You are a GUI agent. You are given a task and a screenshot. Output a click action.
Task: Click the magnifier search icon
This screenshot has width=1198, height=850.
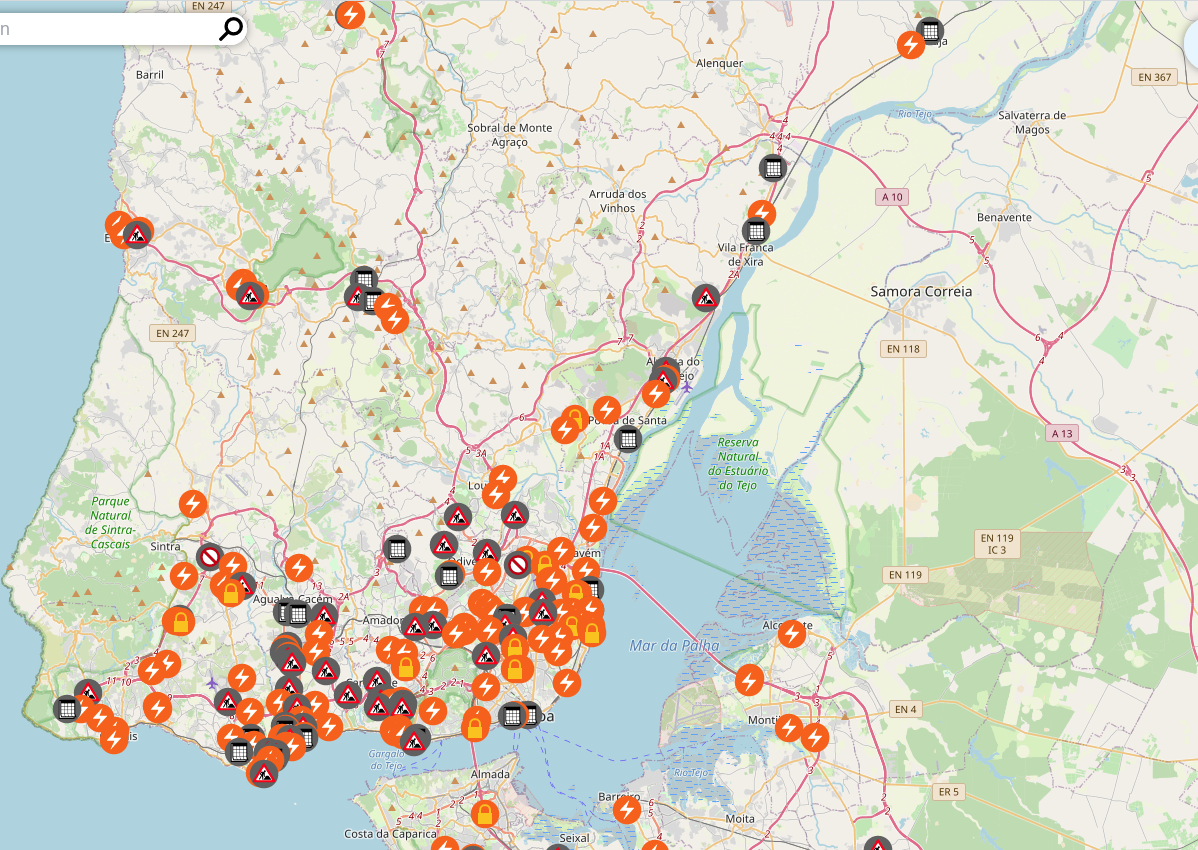click(231, 29)
